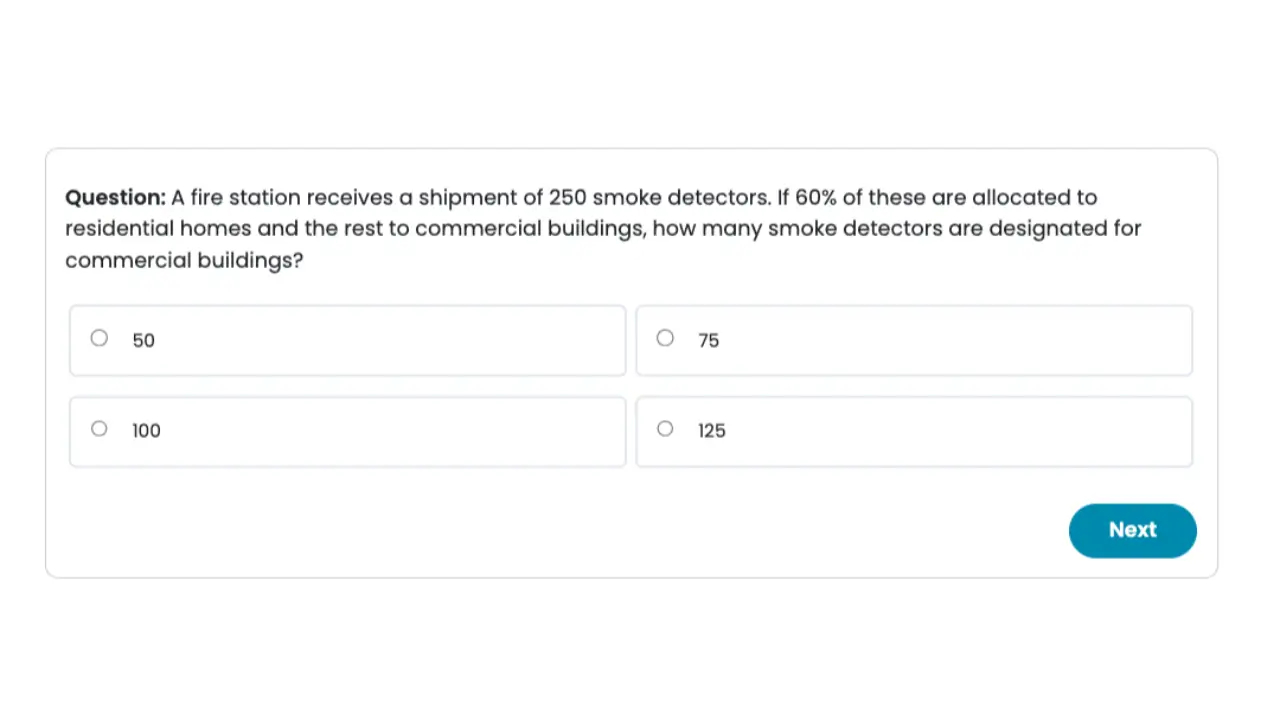Click the number "250" in the question
Viewport: 1280px width, 720px height.
[x=568, y=197]
